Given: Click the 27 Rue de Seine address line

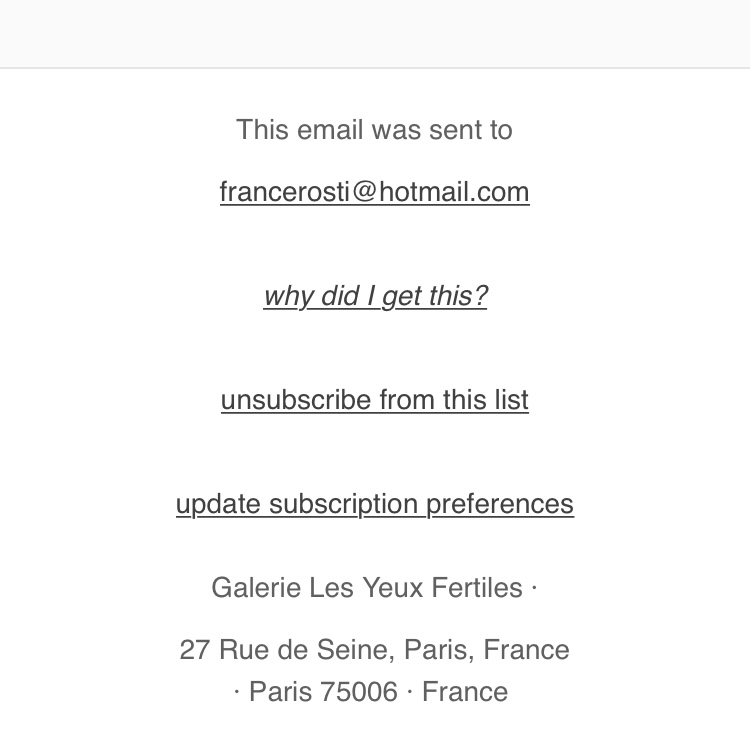Looking at the screenshot, I should [374, 650].
